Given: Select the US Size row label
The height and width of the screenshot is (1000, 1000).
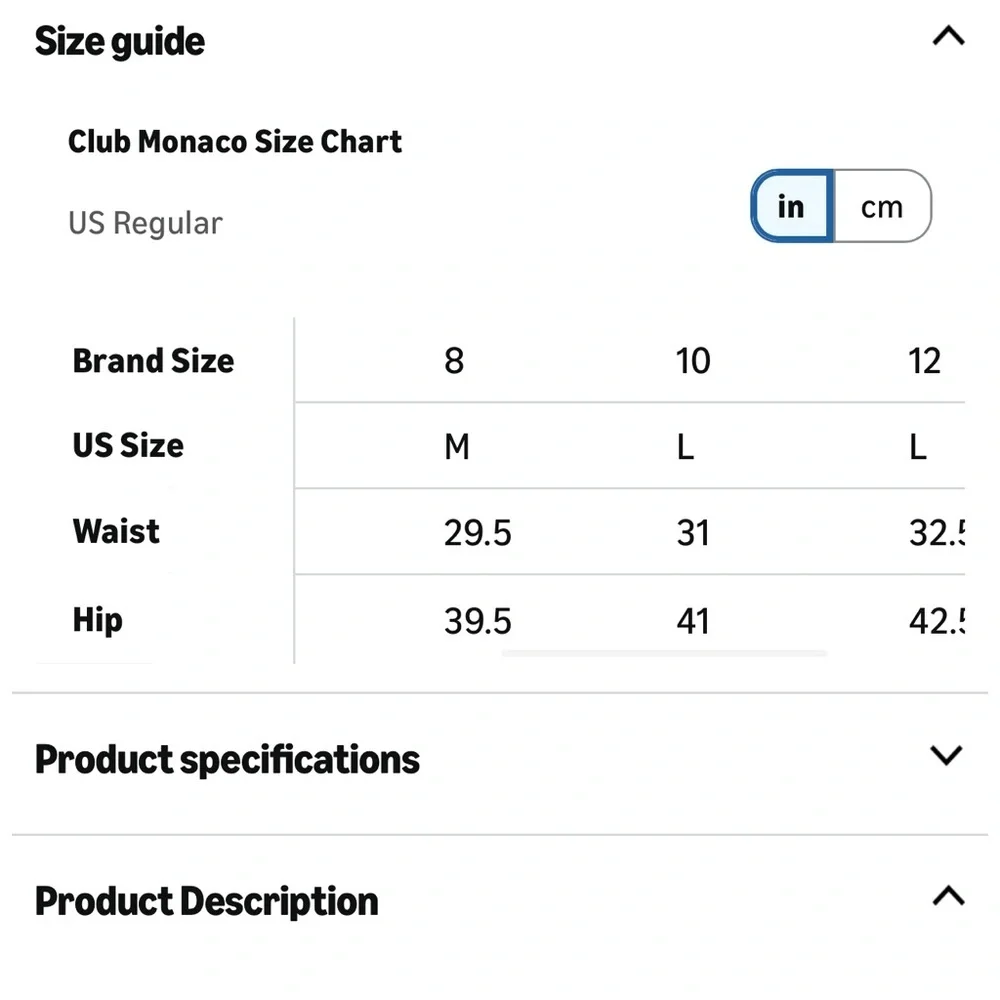Looking at the screenshot, I should [128, 446].
